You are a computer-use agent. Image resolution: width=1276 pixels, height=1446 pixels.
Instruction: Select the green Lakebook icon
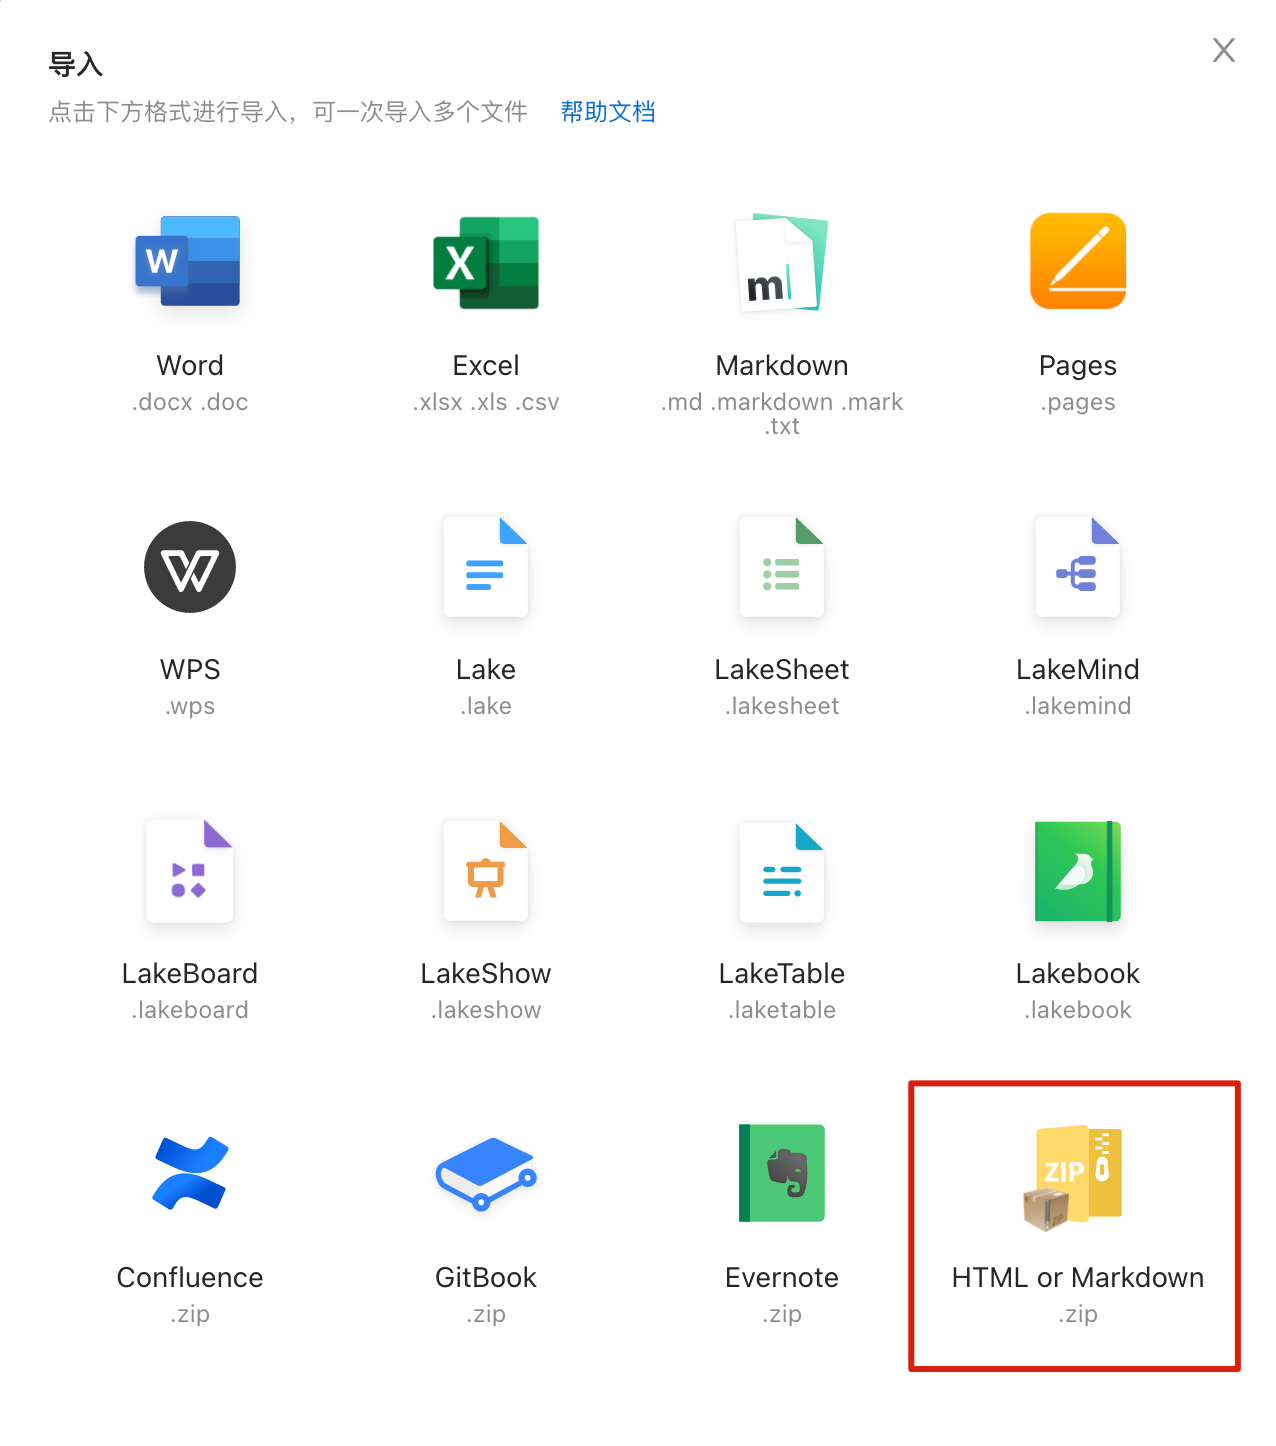tap(1078, 871)
